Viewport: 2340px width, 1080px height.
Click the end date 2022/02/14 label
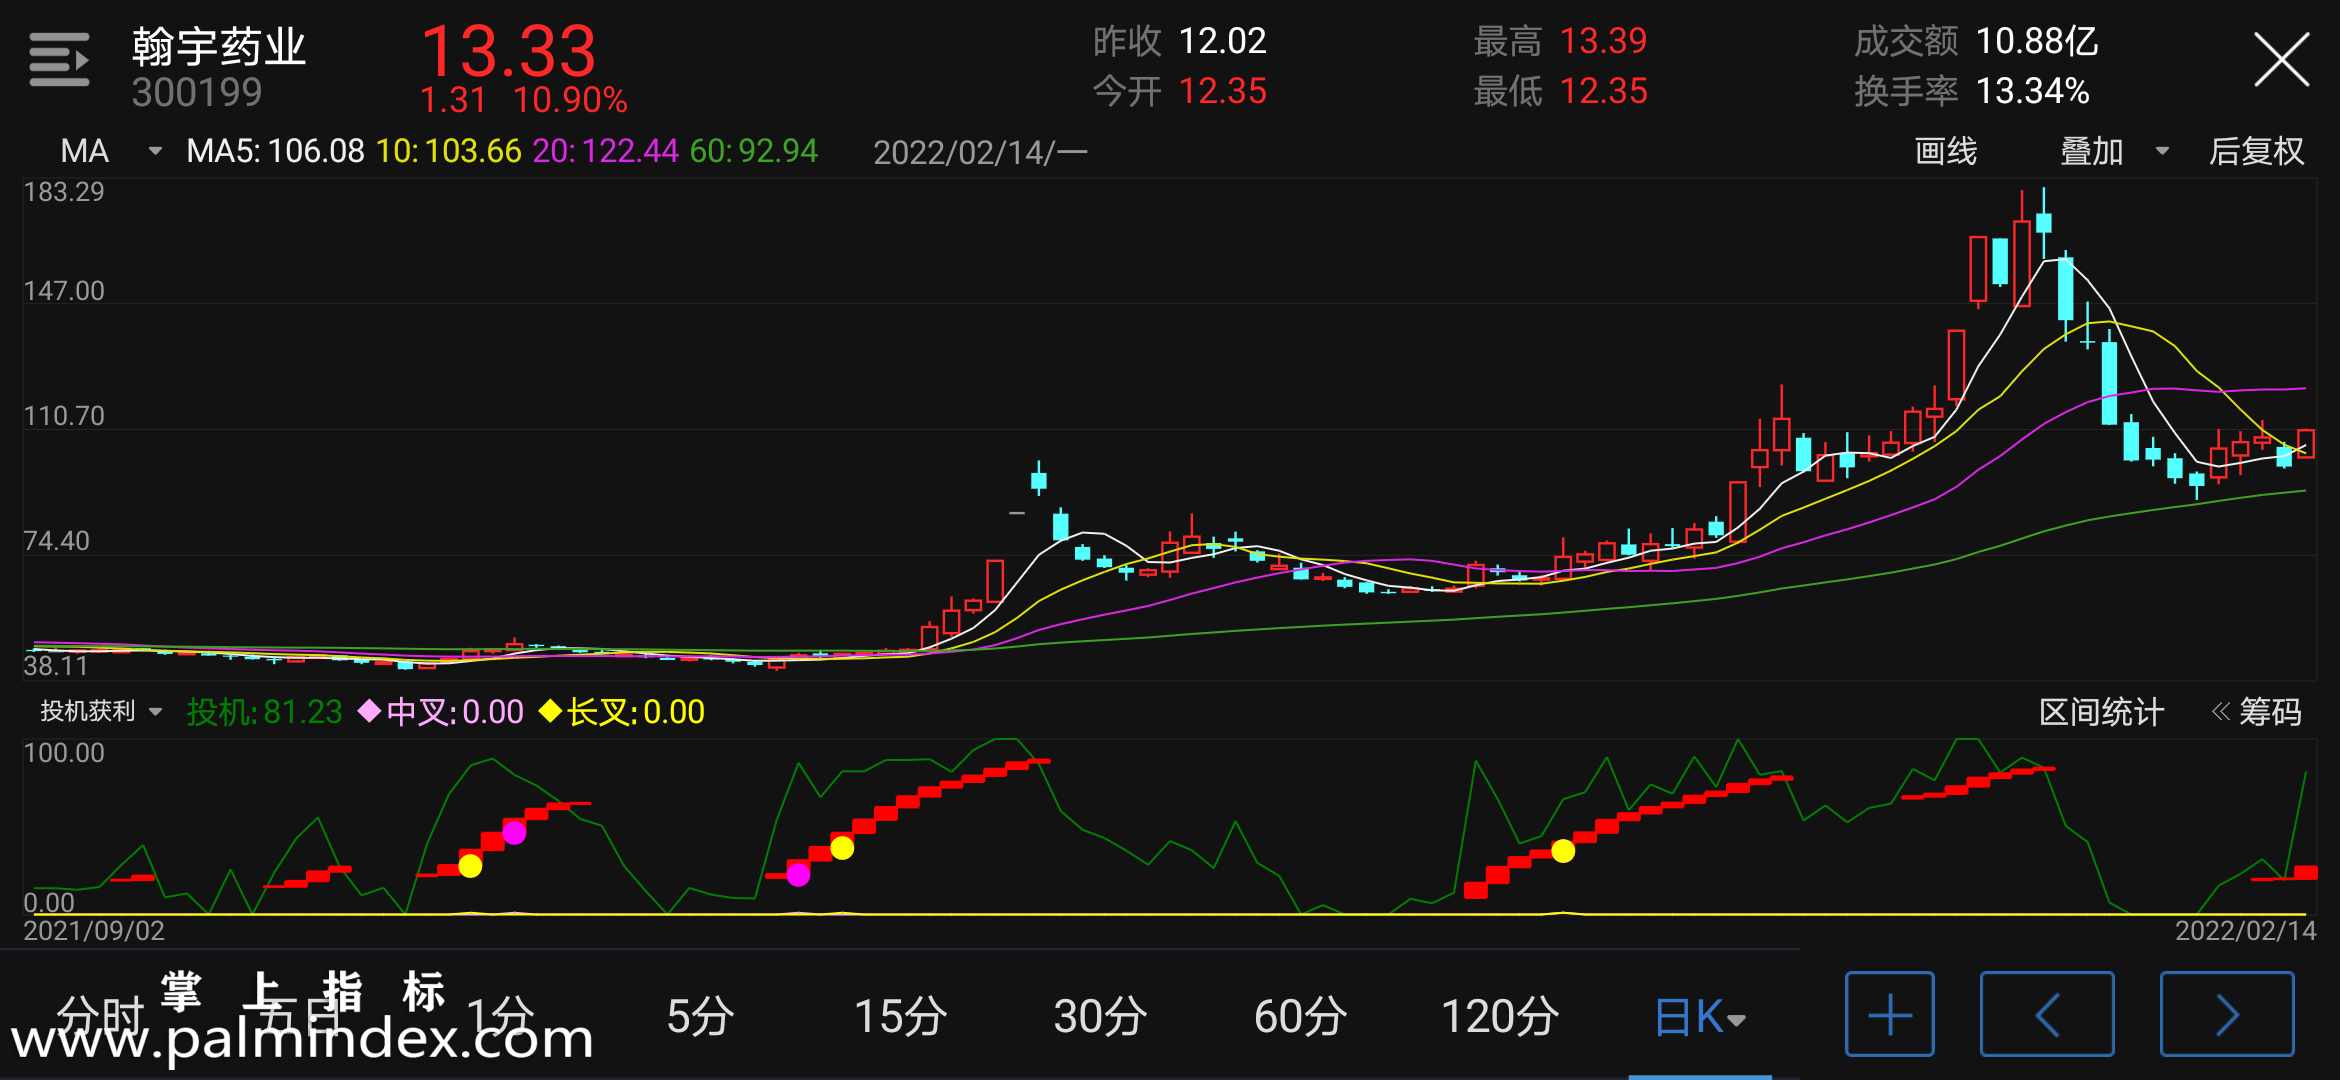[2246, 931]
